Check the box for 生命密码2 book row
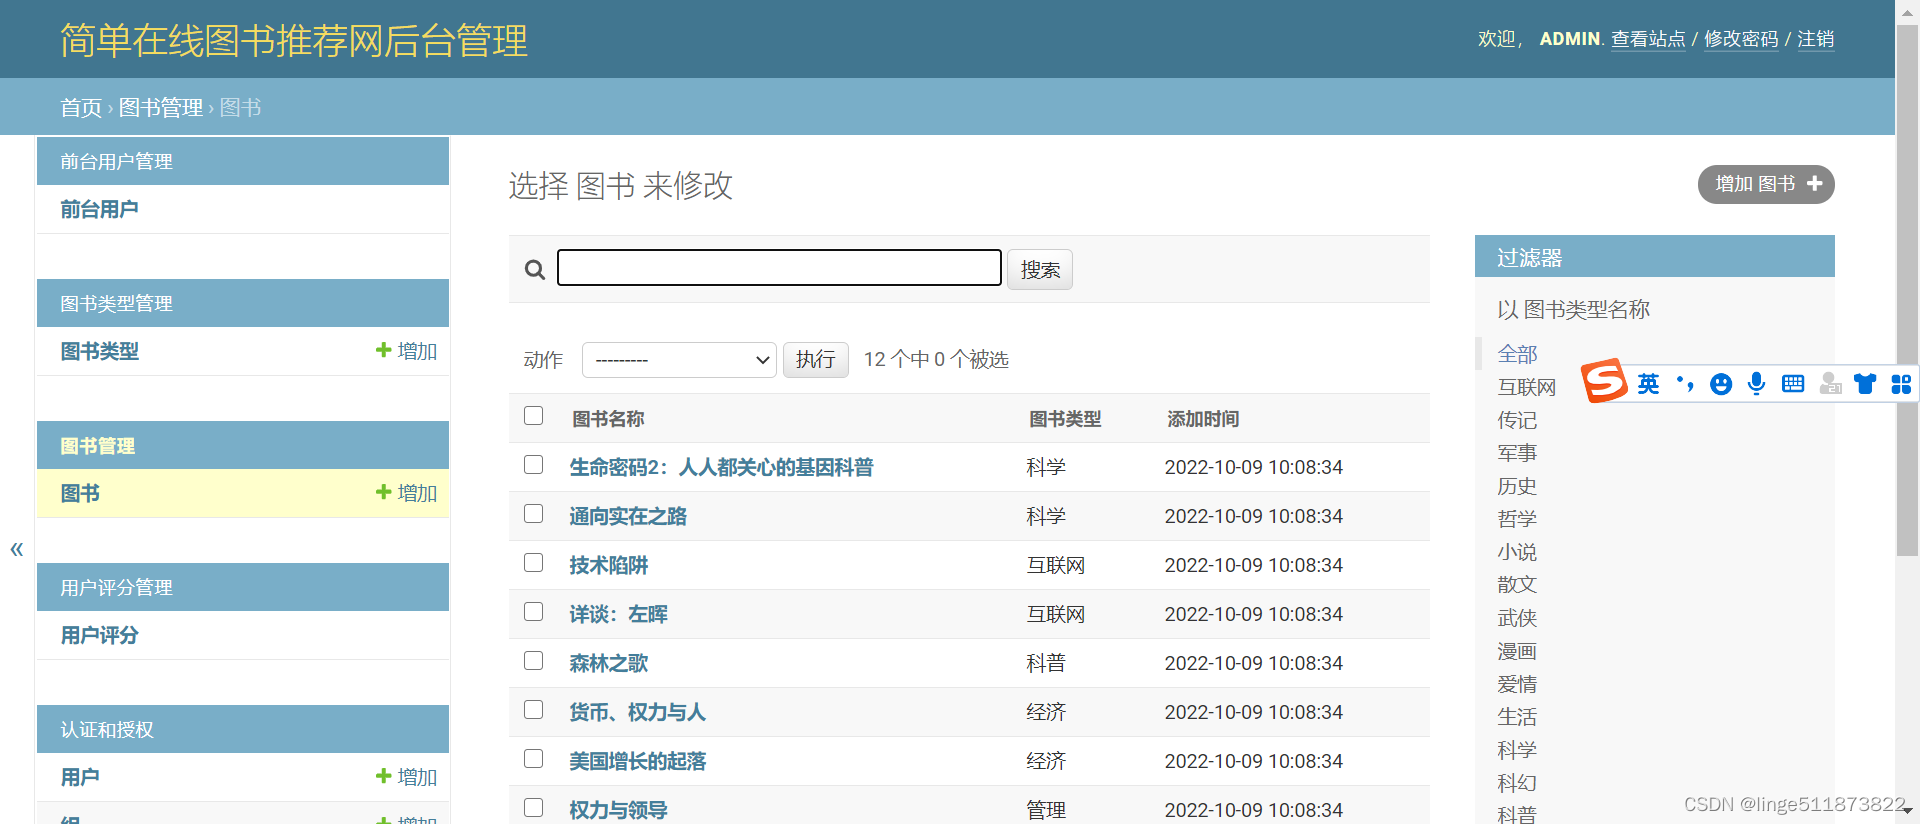The height and width of the screenshot is (824, 1920). click(534, 465)
